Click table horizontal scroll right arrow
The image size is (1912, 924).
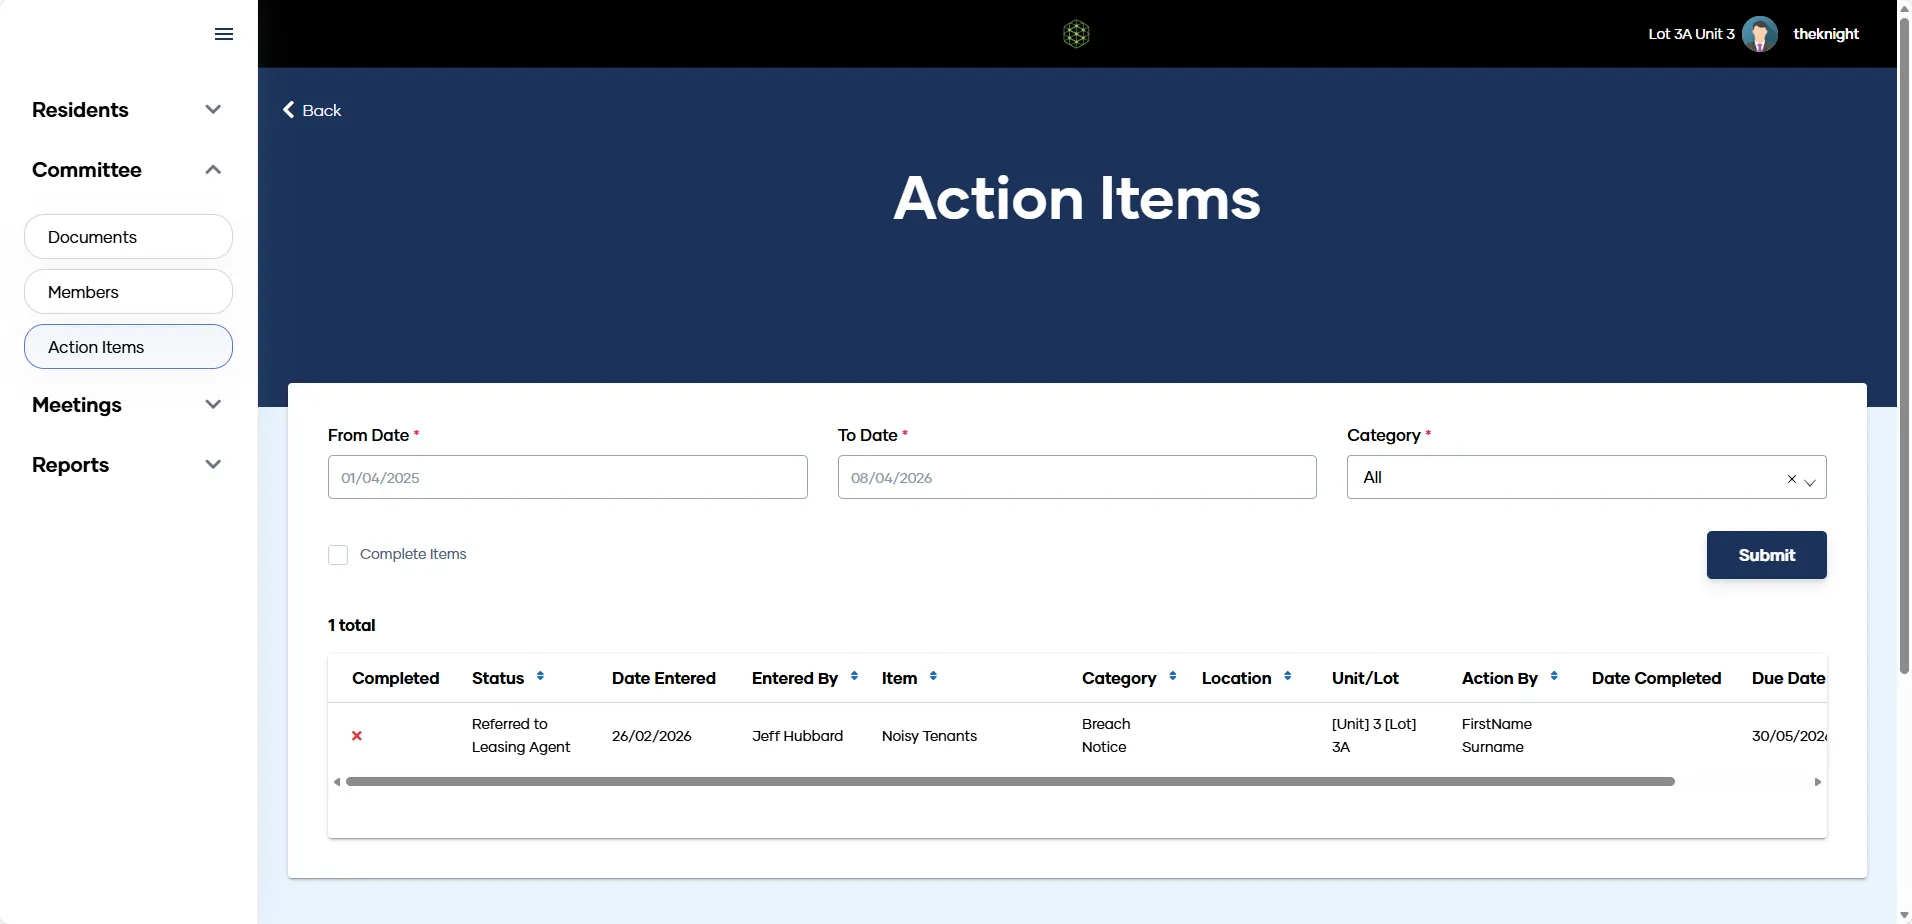point(1818,782)
